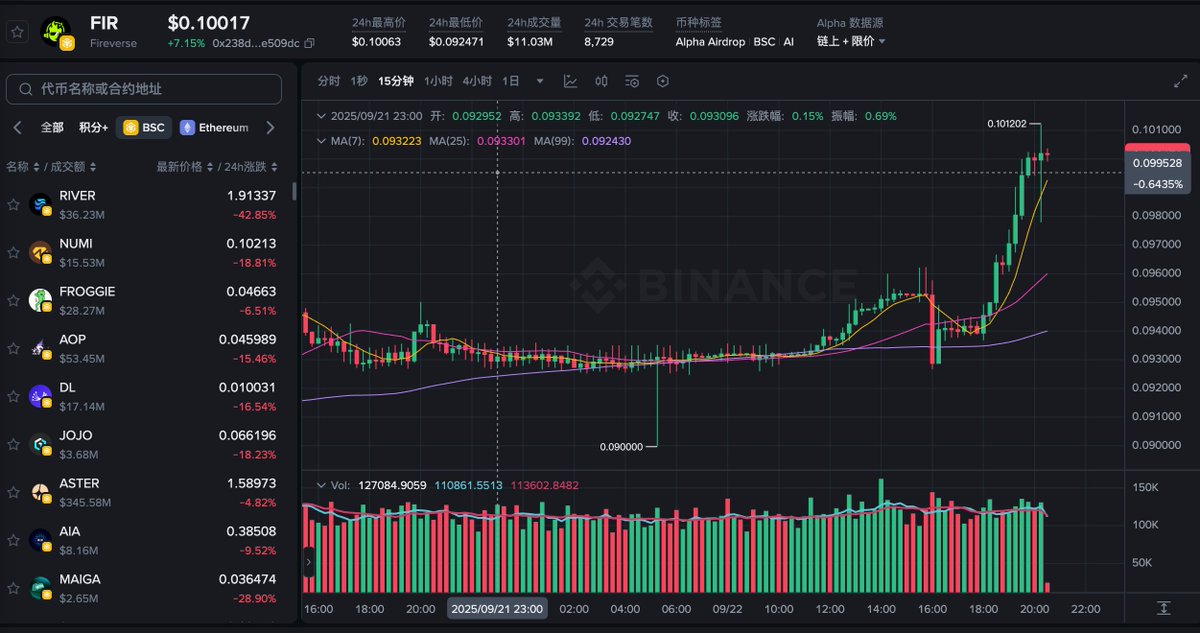Image resolution: width=1200 pixels, height=633 pixels.
Task: Sort the token list by 最新价格
Action: pos(184,166)
